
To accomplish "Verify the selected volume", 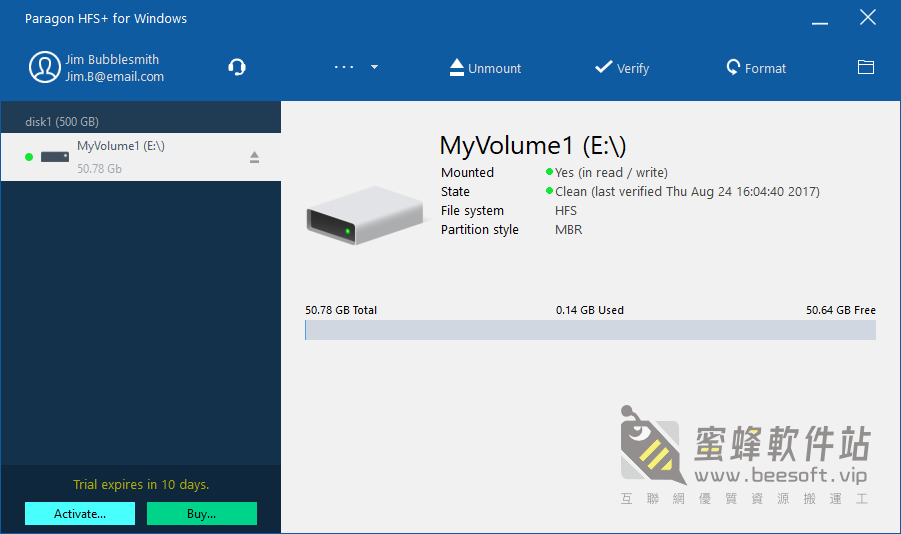I will (622, 68).
